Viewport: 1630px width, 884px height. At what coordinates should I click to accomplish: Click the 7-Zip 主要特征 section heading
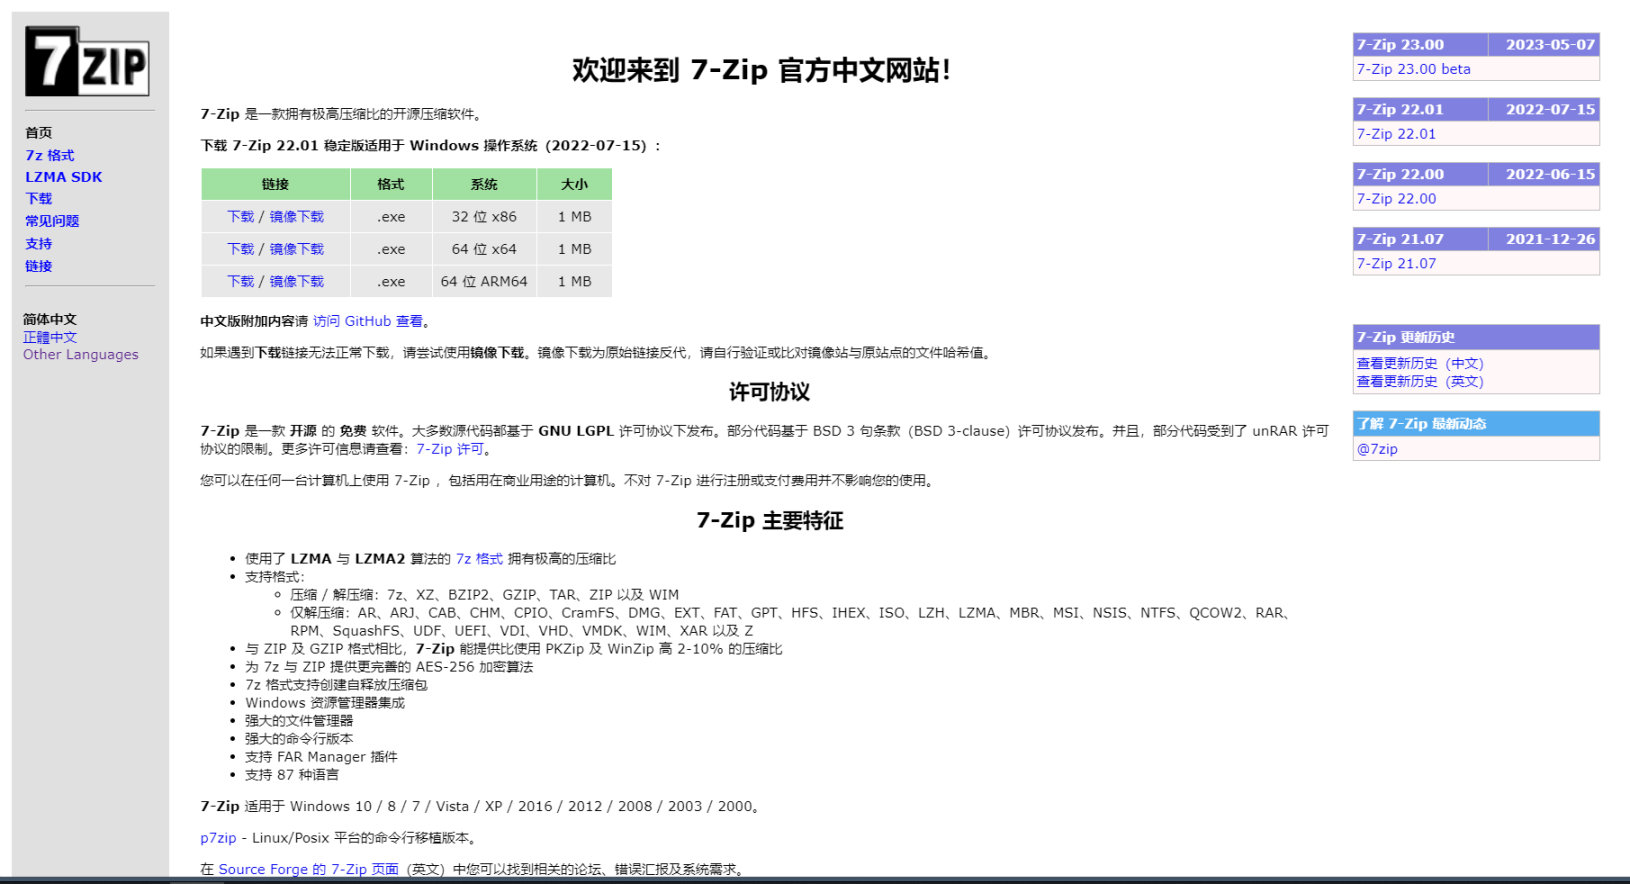770,521
